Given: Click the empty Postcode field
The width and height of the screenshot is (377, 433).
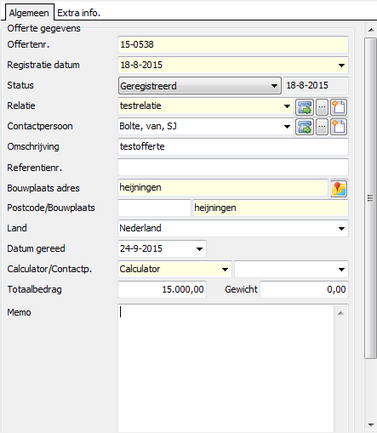Looking at the screenshot, I should 154,208.
